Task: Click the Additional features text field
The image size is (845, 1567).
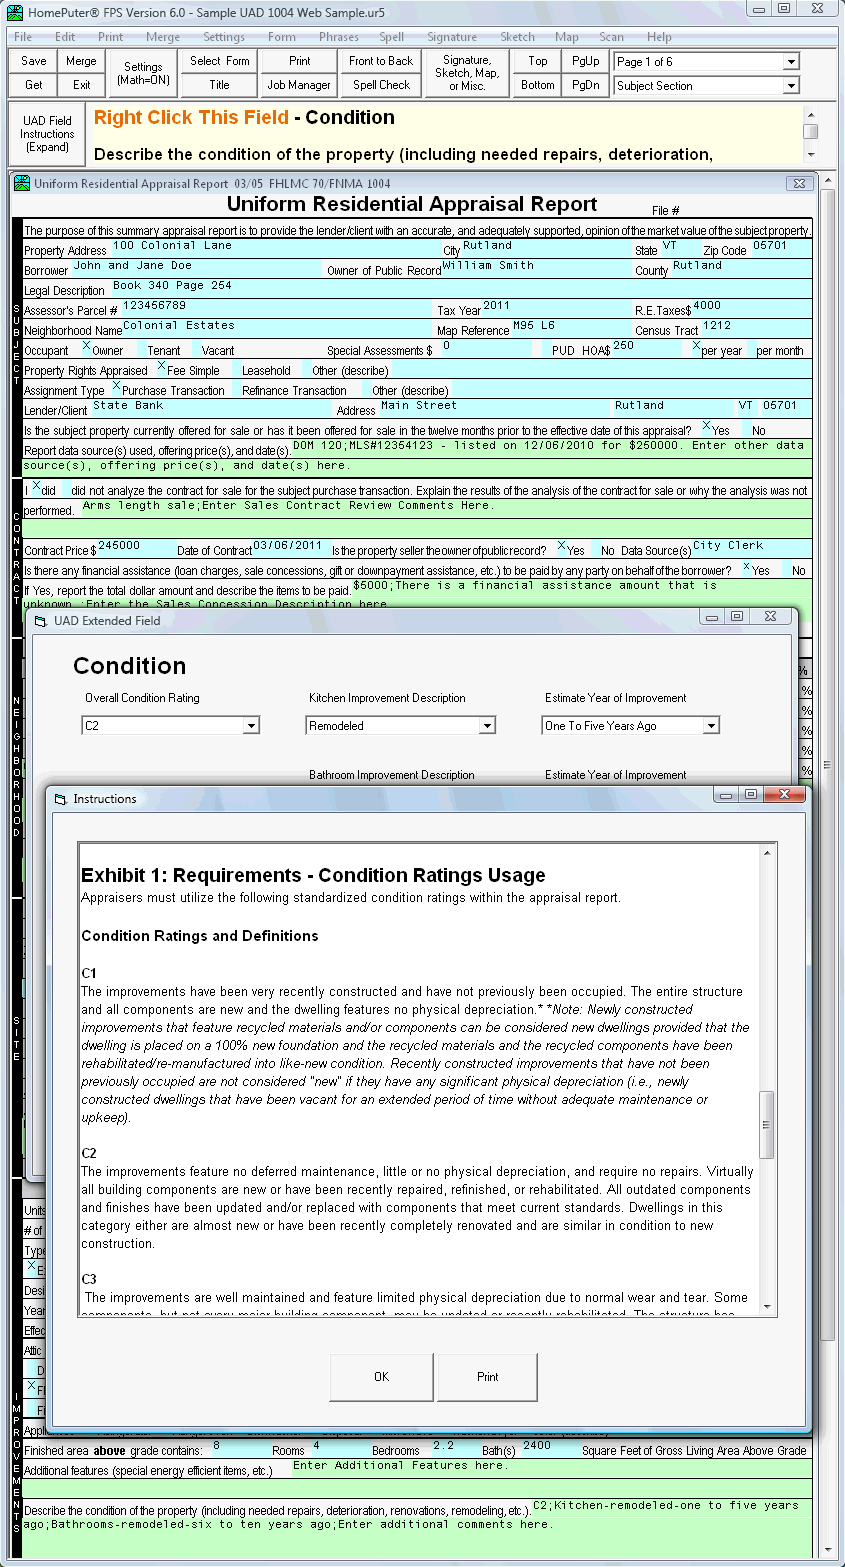Action: click(x=551, y=1467)
